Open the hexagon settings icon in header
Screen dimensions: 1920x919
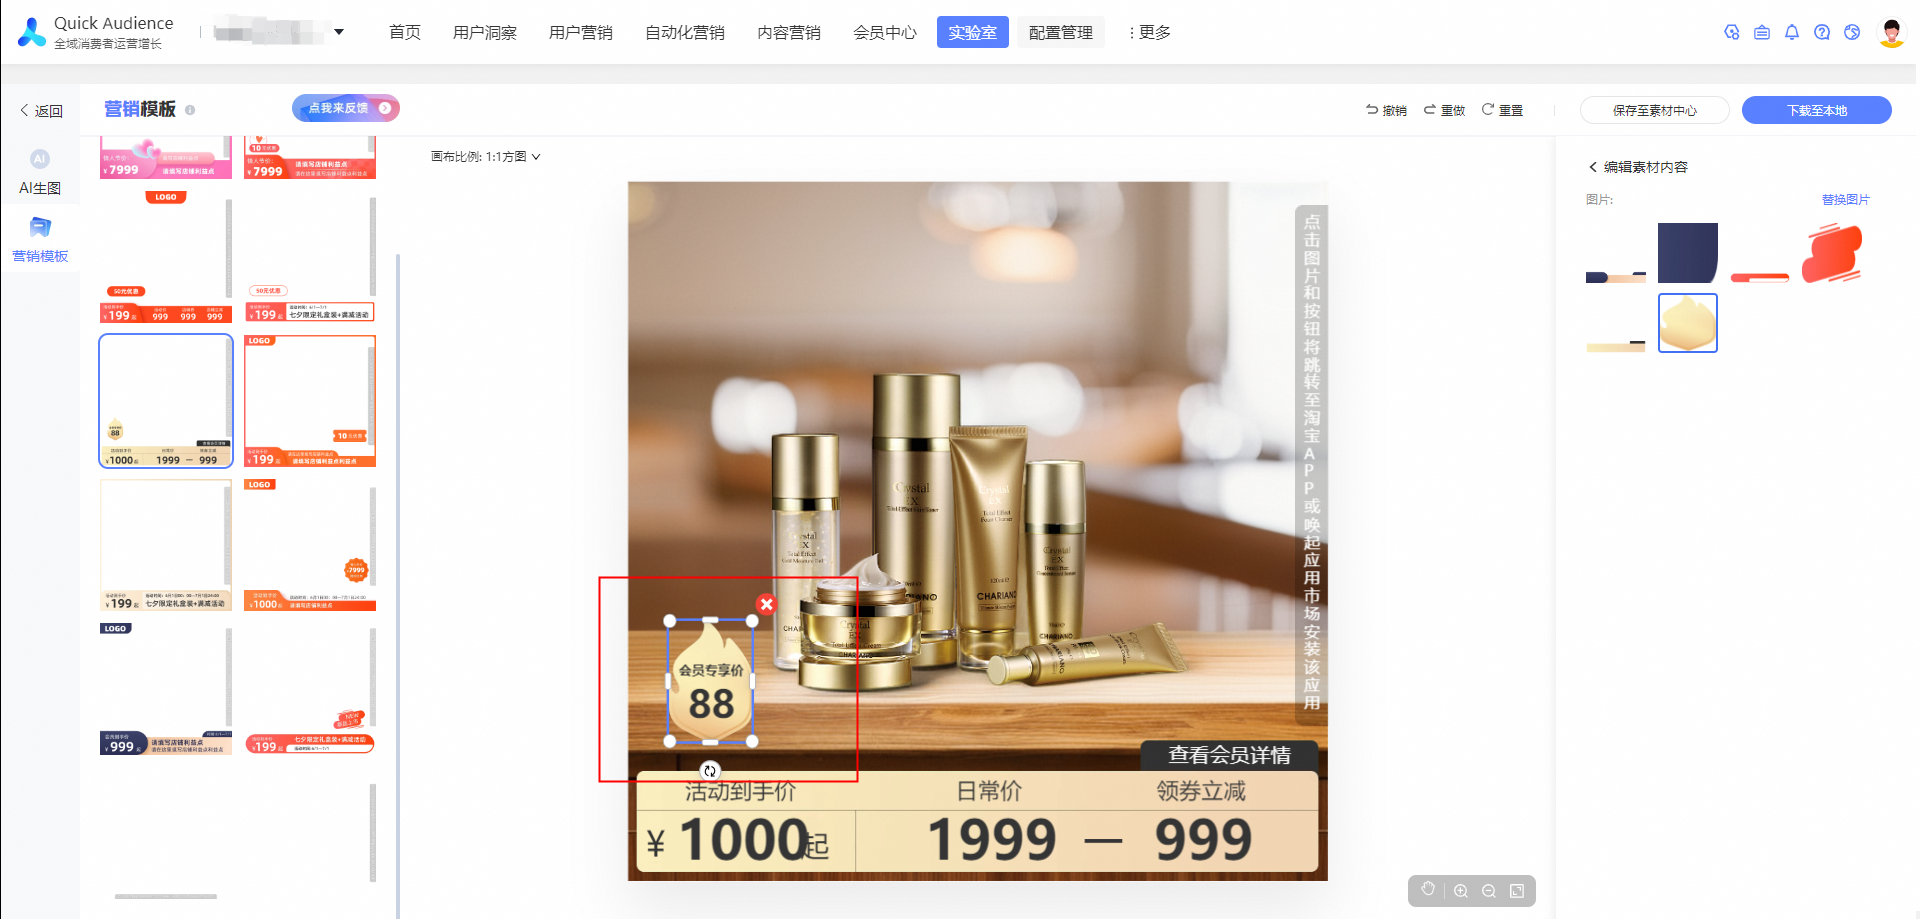1732,32
